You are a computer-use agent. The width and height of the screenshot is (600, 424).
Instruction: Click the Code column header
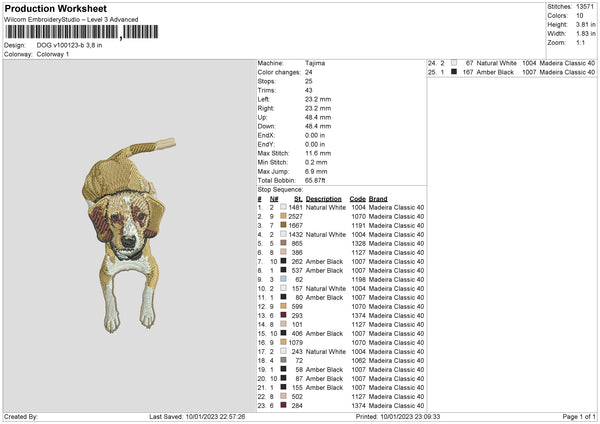357,198
